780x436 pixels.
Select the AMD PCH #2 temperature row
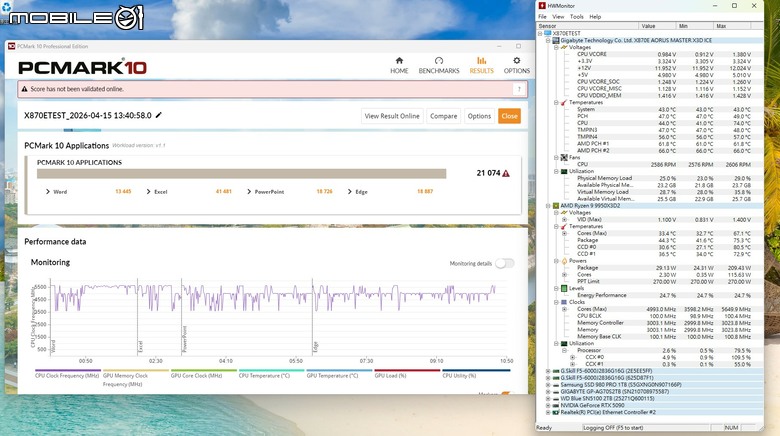[x=664, y=150]
